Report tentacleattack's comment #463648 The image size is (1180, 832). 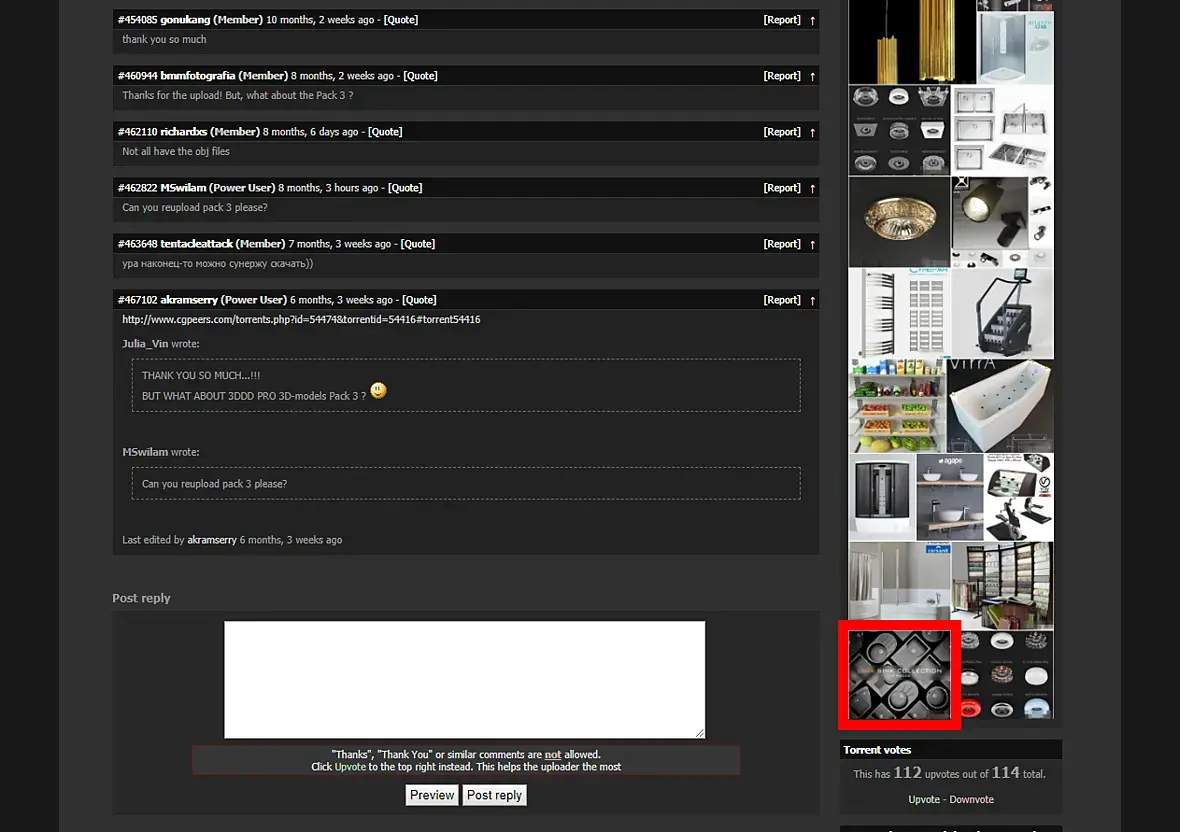tap(782, 244)
